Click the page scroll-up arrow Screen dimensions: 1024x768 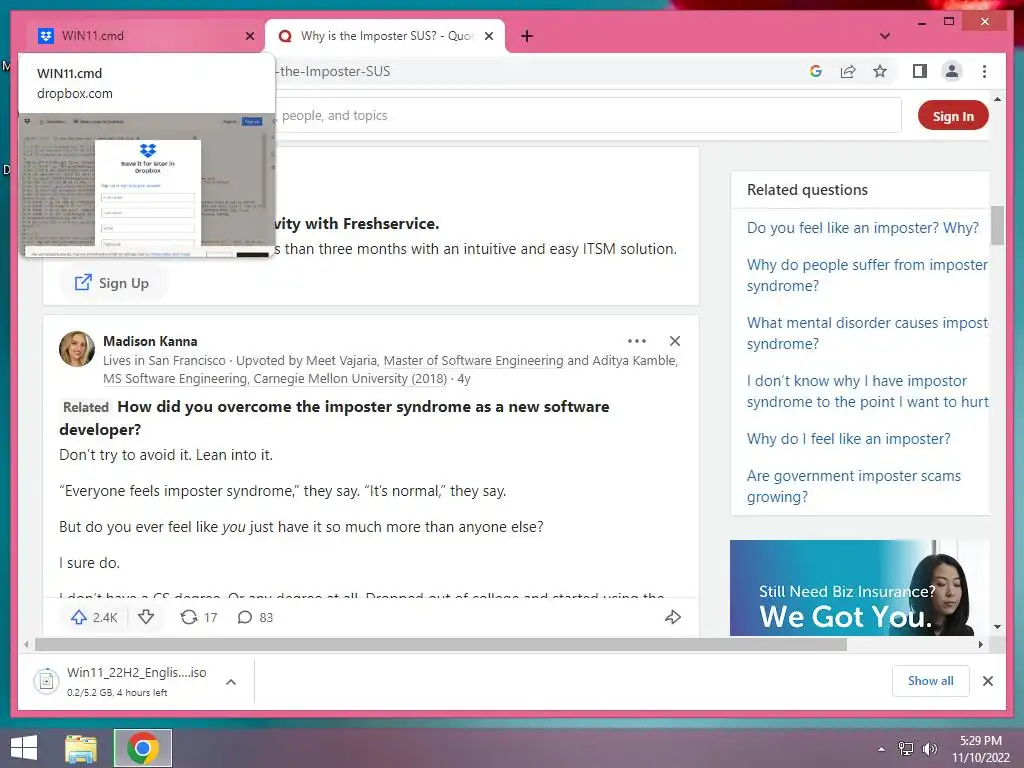997,99
